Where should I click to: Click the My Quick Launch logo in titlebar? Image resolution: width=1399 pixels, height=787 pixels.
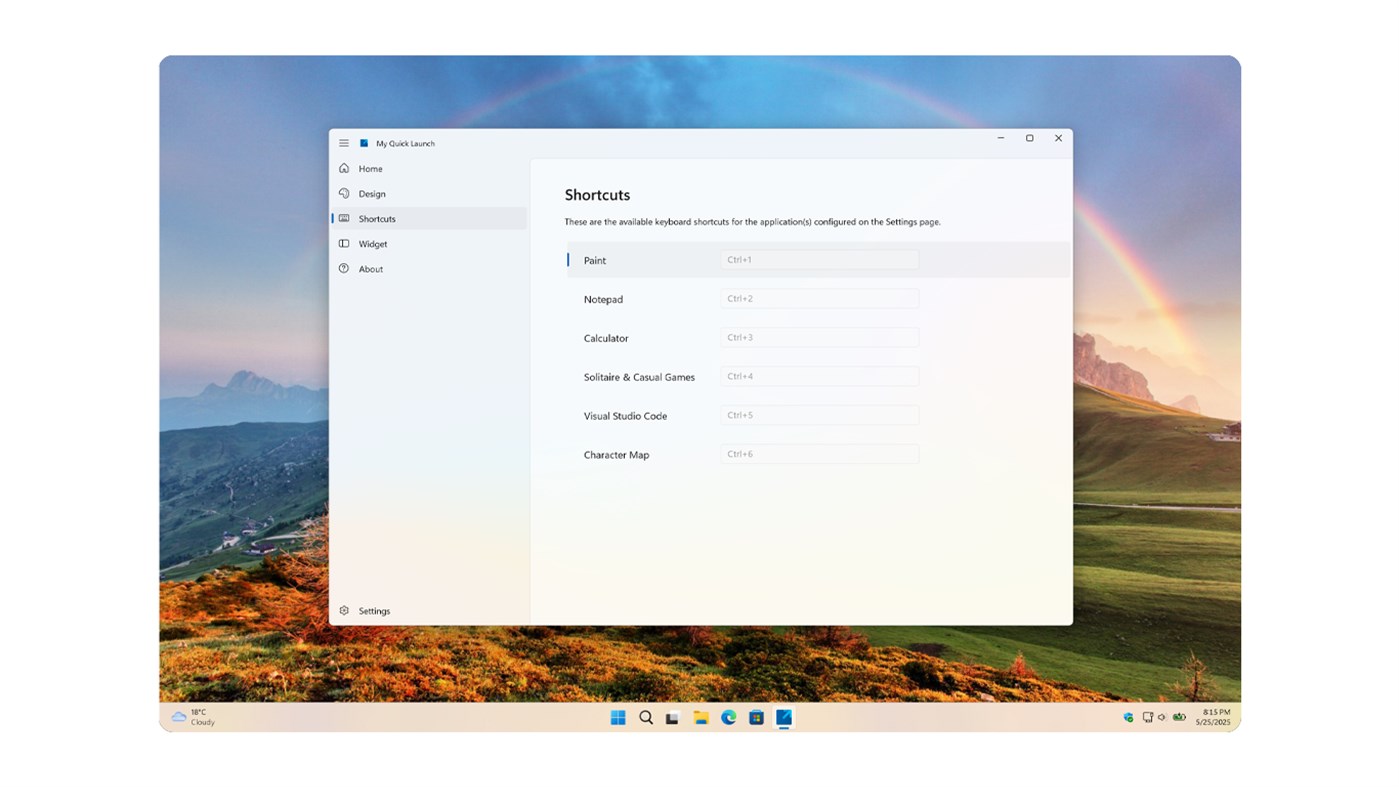[366, 143]
